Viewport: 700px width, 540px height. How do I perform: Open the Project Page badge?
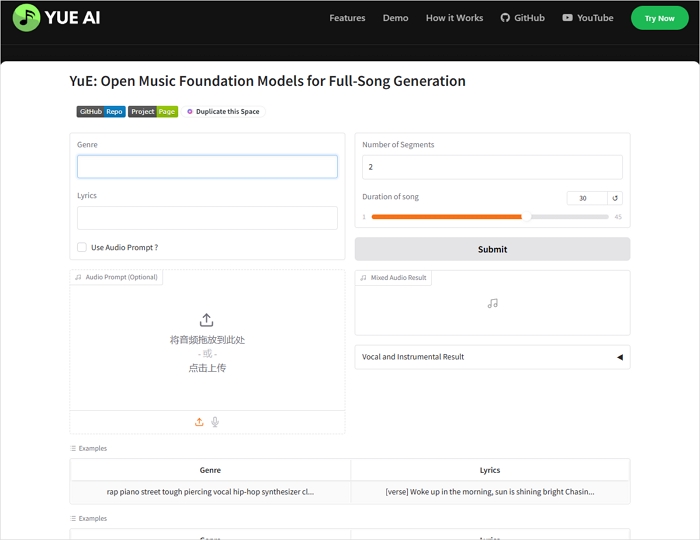point(153,112)
